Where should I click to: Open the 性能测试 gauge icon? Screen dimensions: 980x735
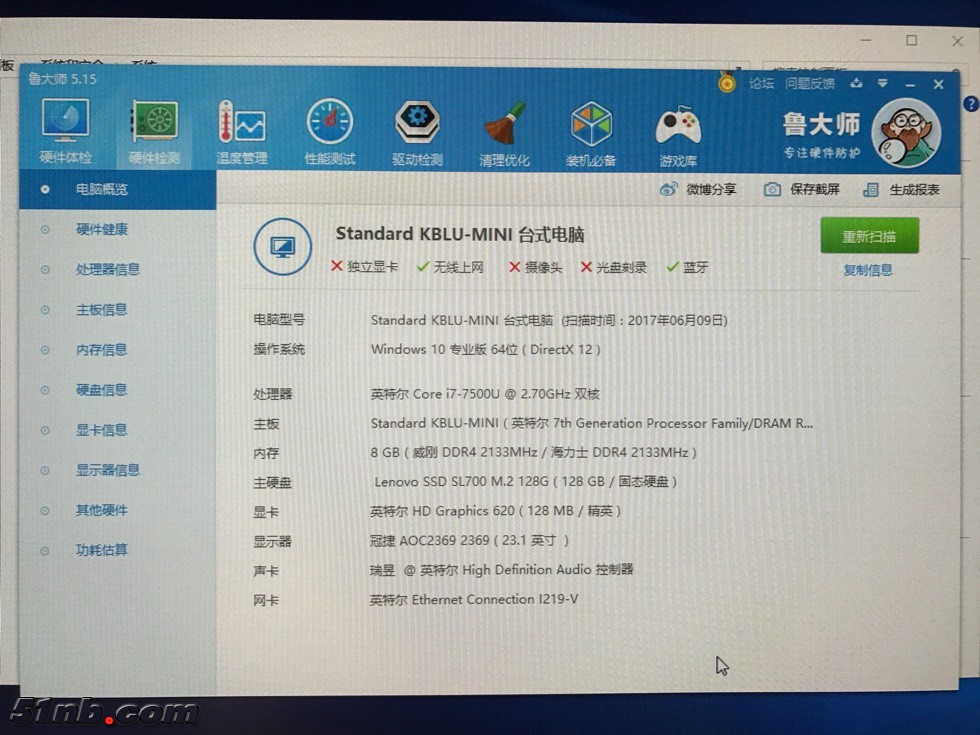point(330,130)
